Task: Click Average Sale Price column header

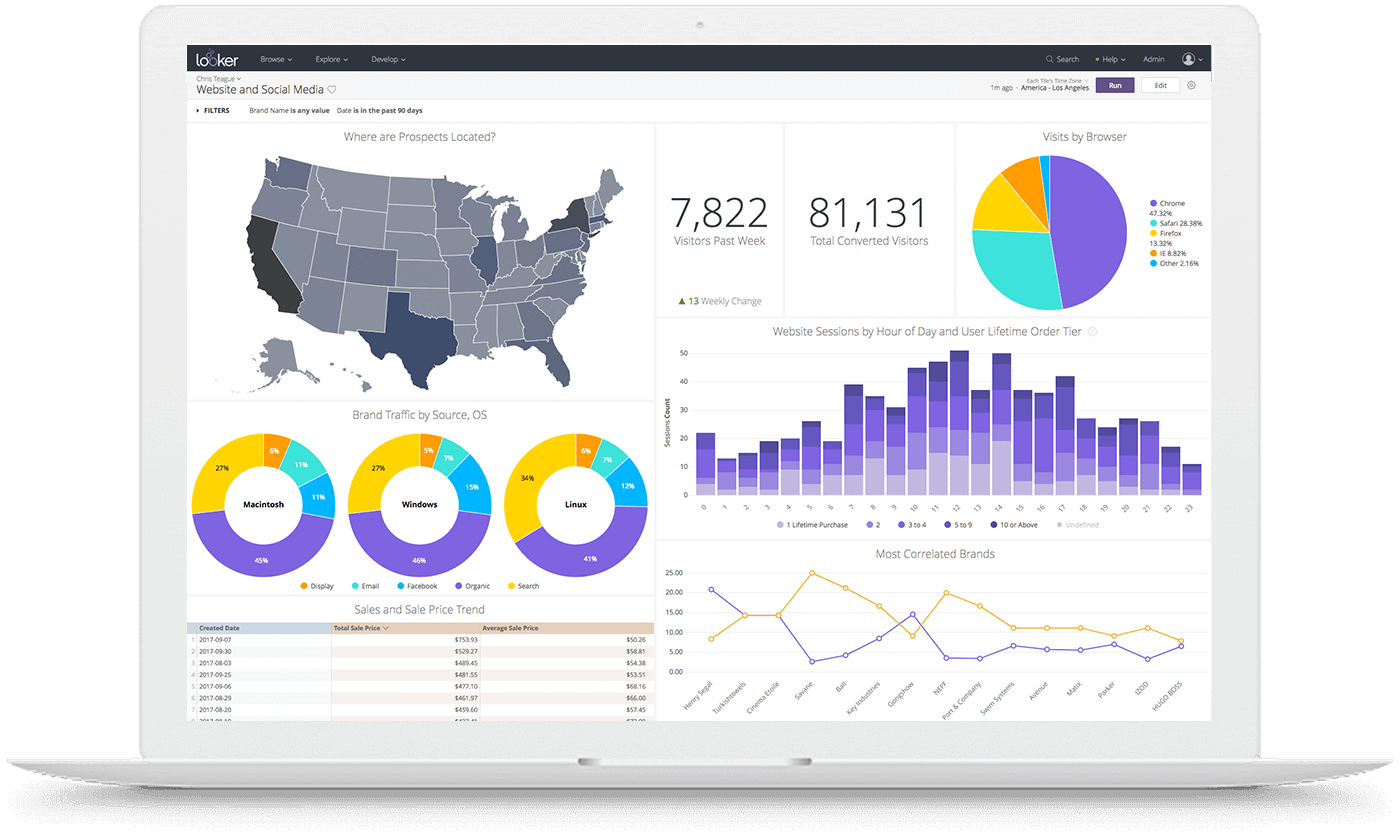Action: tap(566, 628)
